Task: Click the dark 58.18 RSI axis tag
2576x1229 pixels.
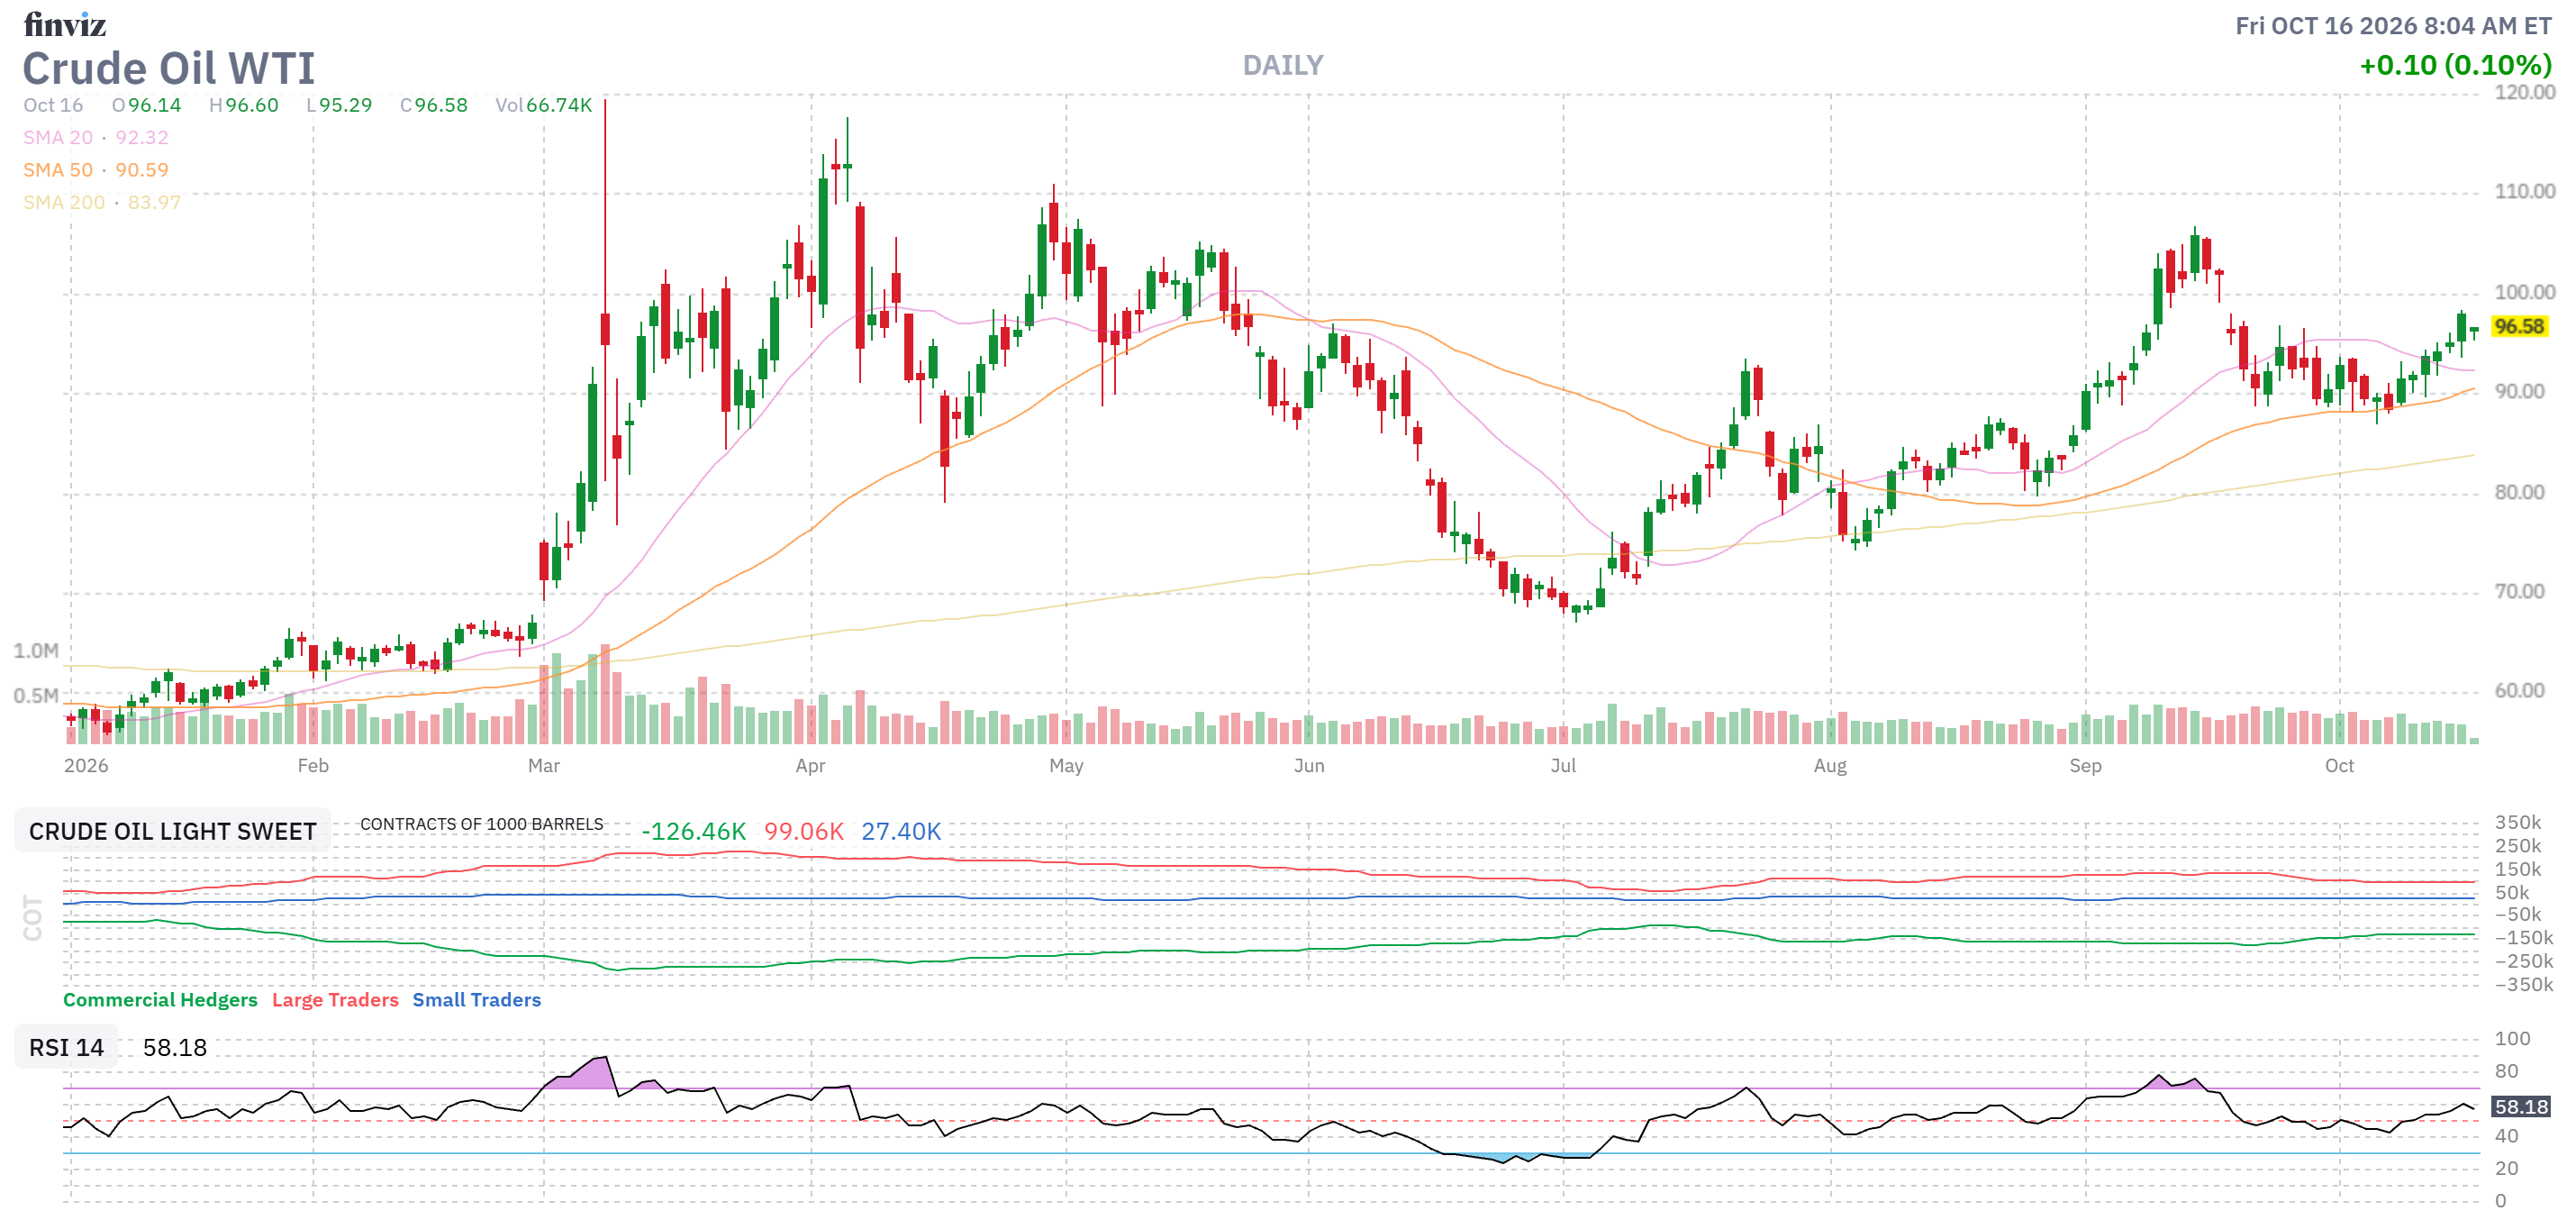Action: click(2520, 1107)
